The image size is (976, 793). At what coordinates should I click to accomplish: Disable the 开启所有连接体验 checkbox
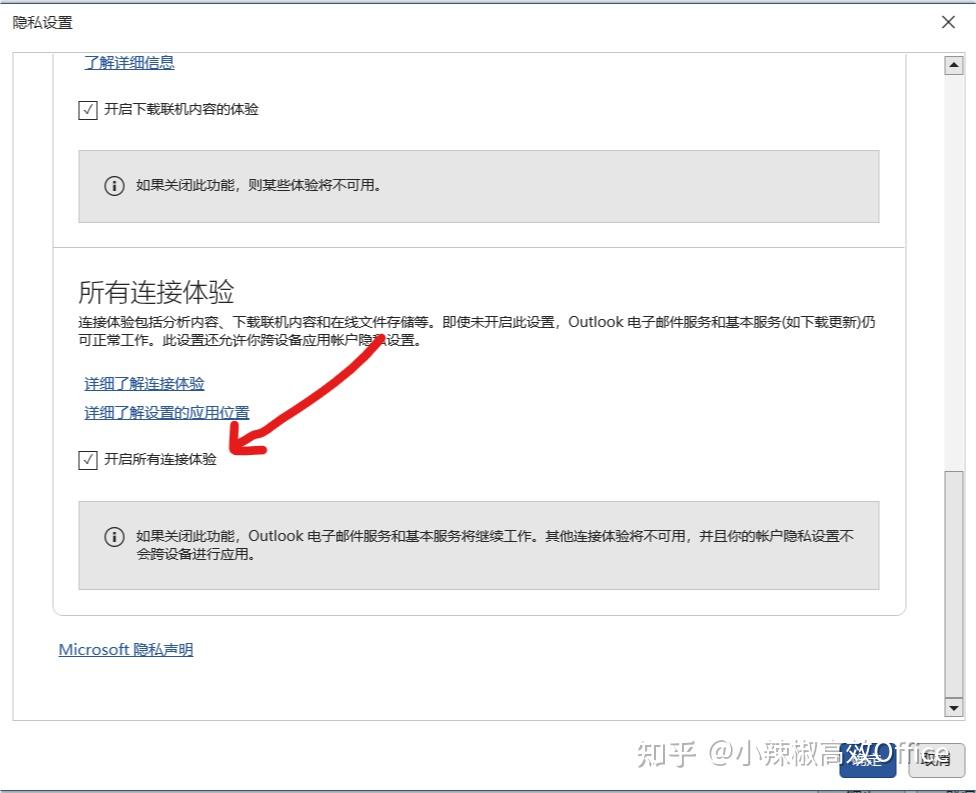87,459
